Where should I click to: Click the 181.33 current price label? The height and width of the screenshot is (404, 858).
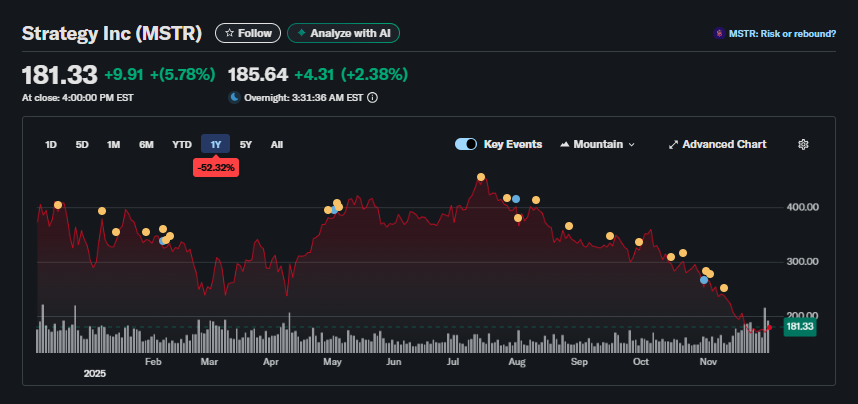click(x=799, y=326)
